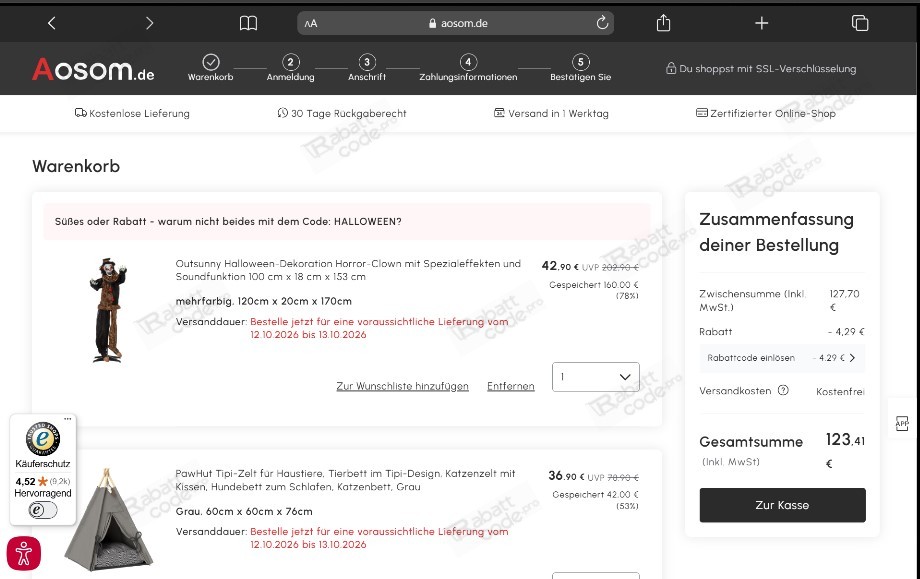Click the Horror-Clown price 42,90 €
This screenshot has width=920, height=579.
(x=560, y=266)
